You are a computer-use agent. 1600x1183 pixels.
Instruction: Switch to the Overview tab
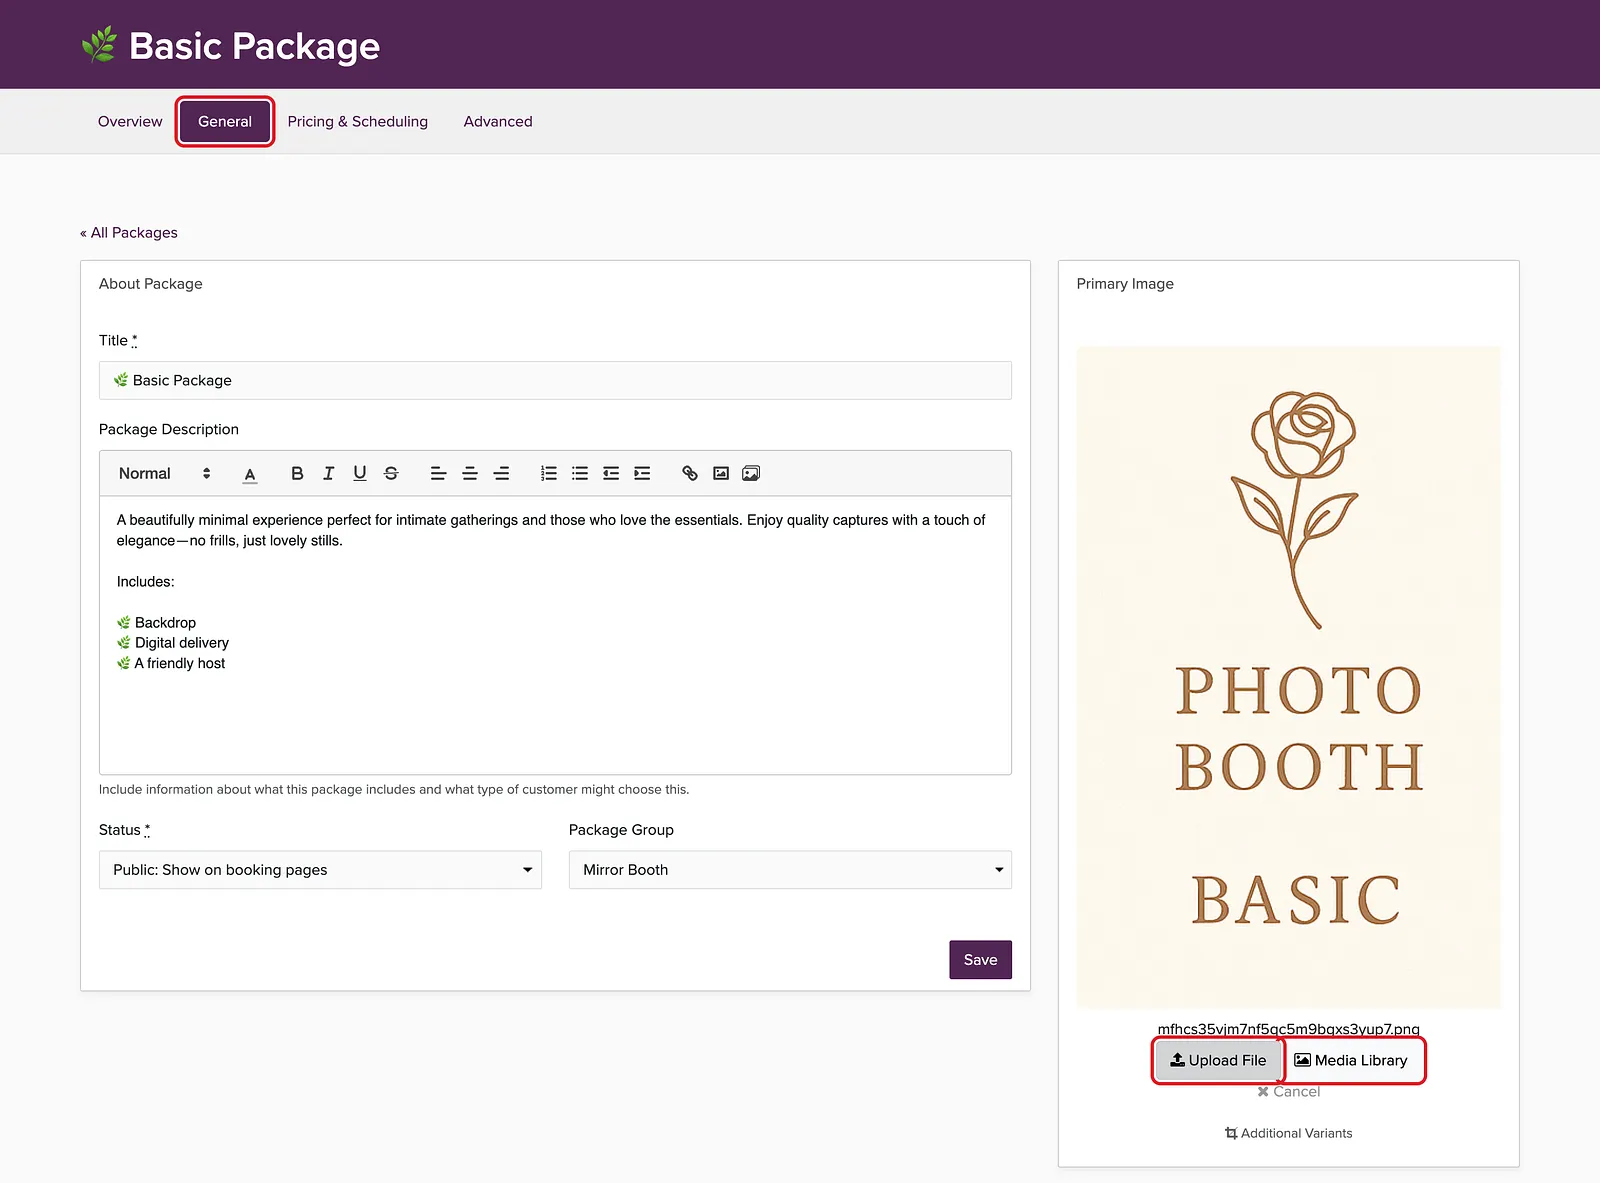click(x=130, y=121)
